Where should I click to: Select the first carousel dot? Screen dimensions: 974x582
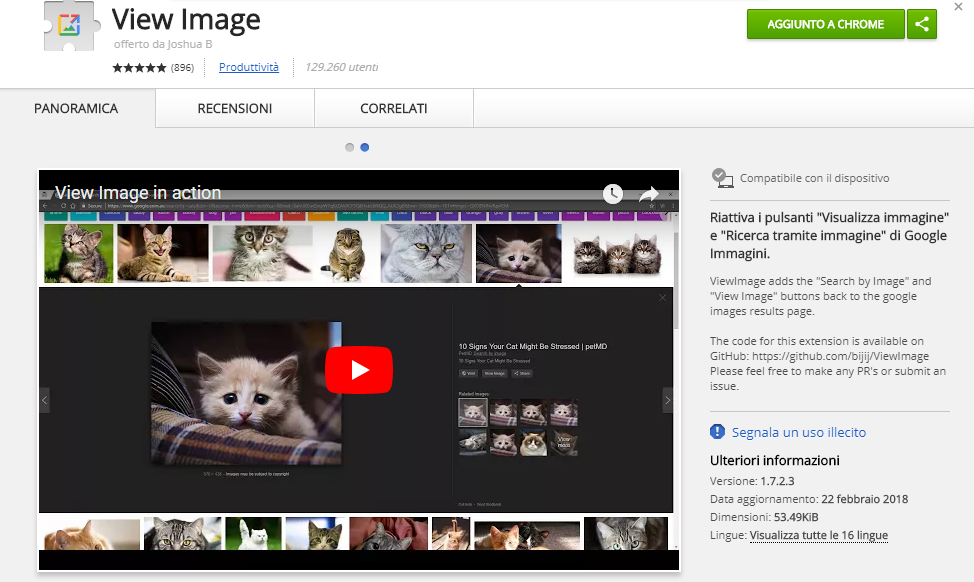pyautogui.click(x=349, y=147)
